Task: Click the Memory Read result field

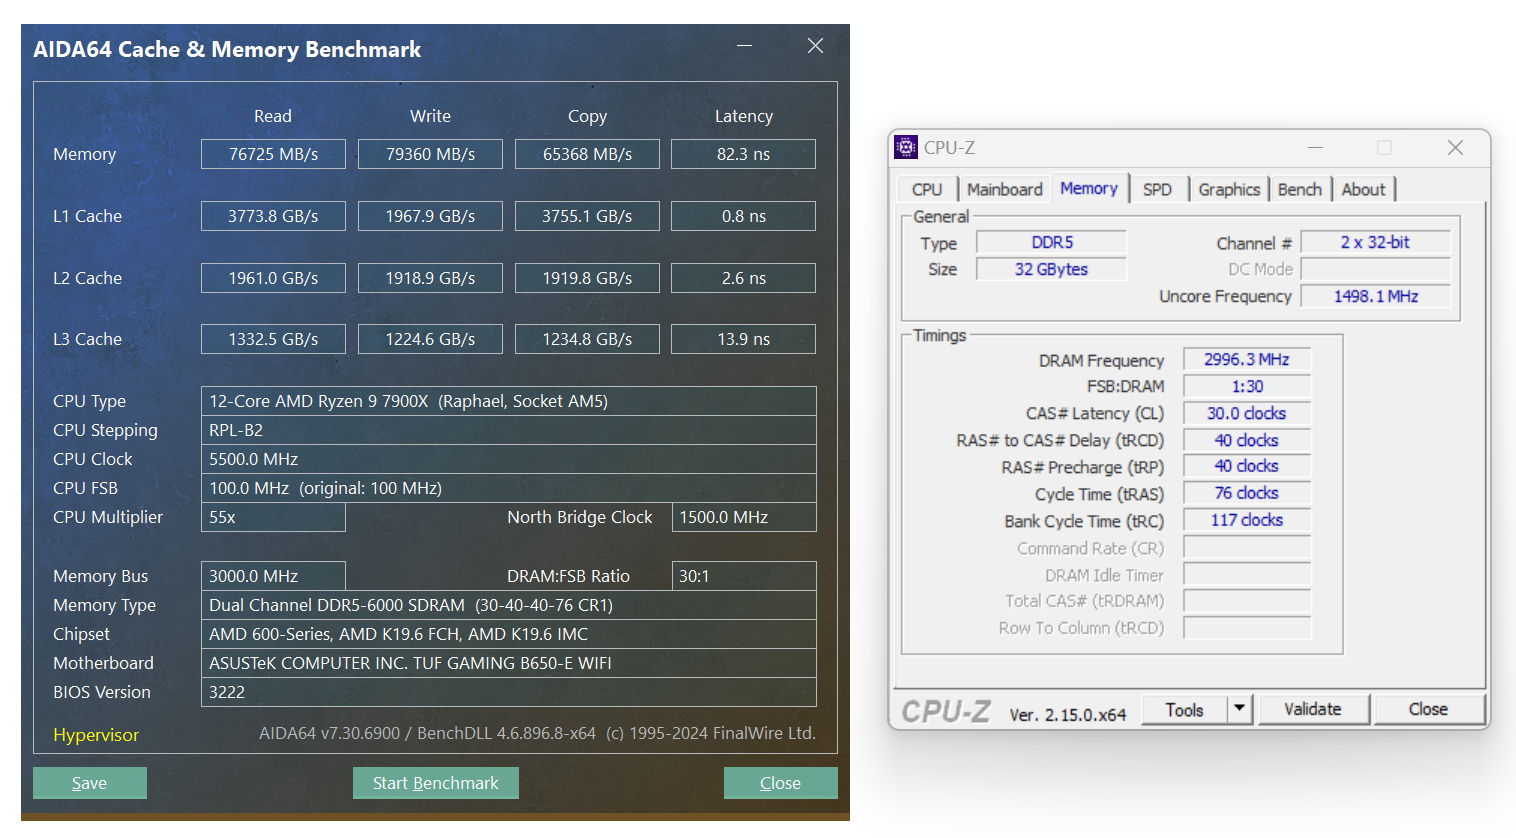Action: pos(273,154)
